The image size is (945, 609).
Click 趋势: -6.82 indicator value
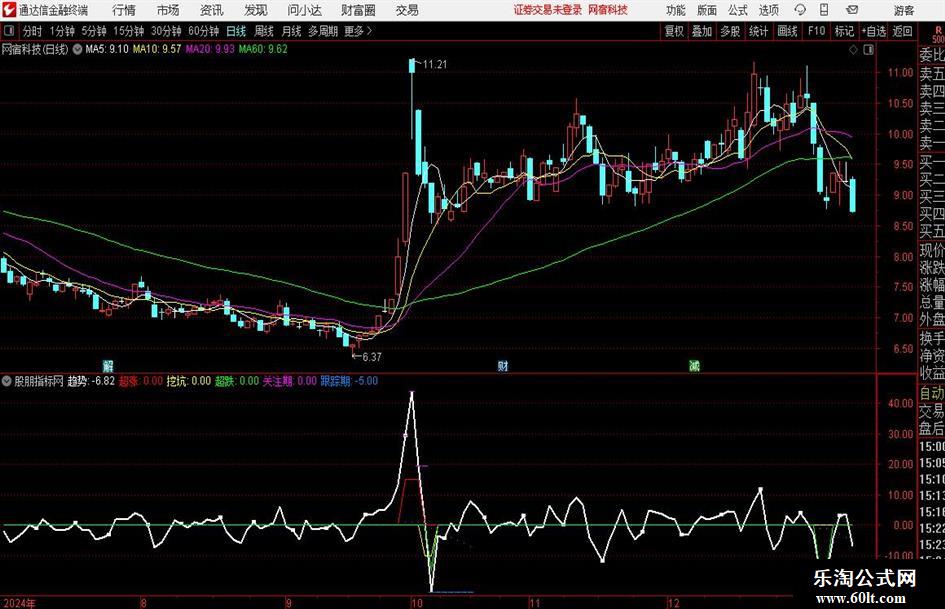(91, 381)
